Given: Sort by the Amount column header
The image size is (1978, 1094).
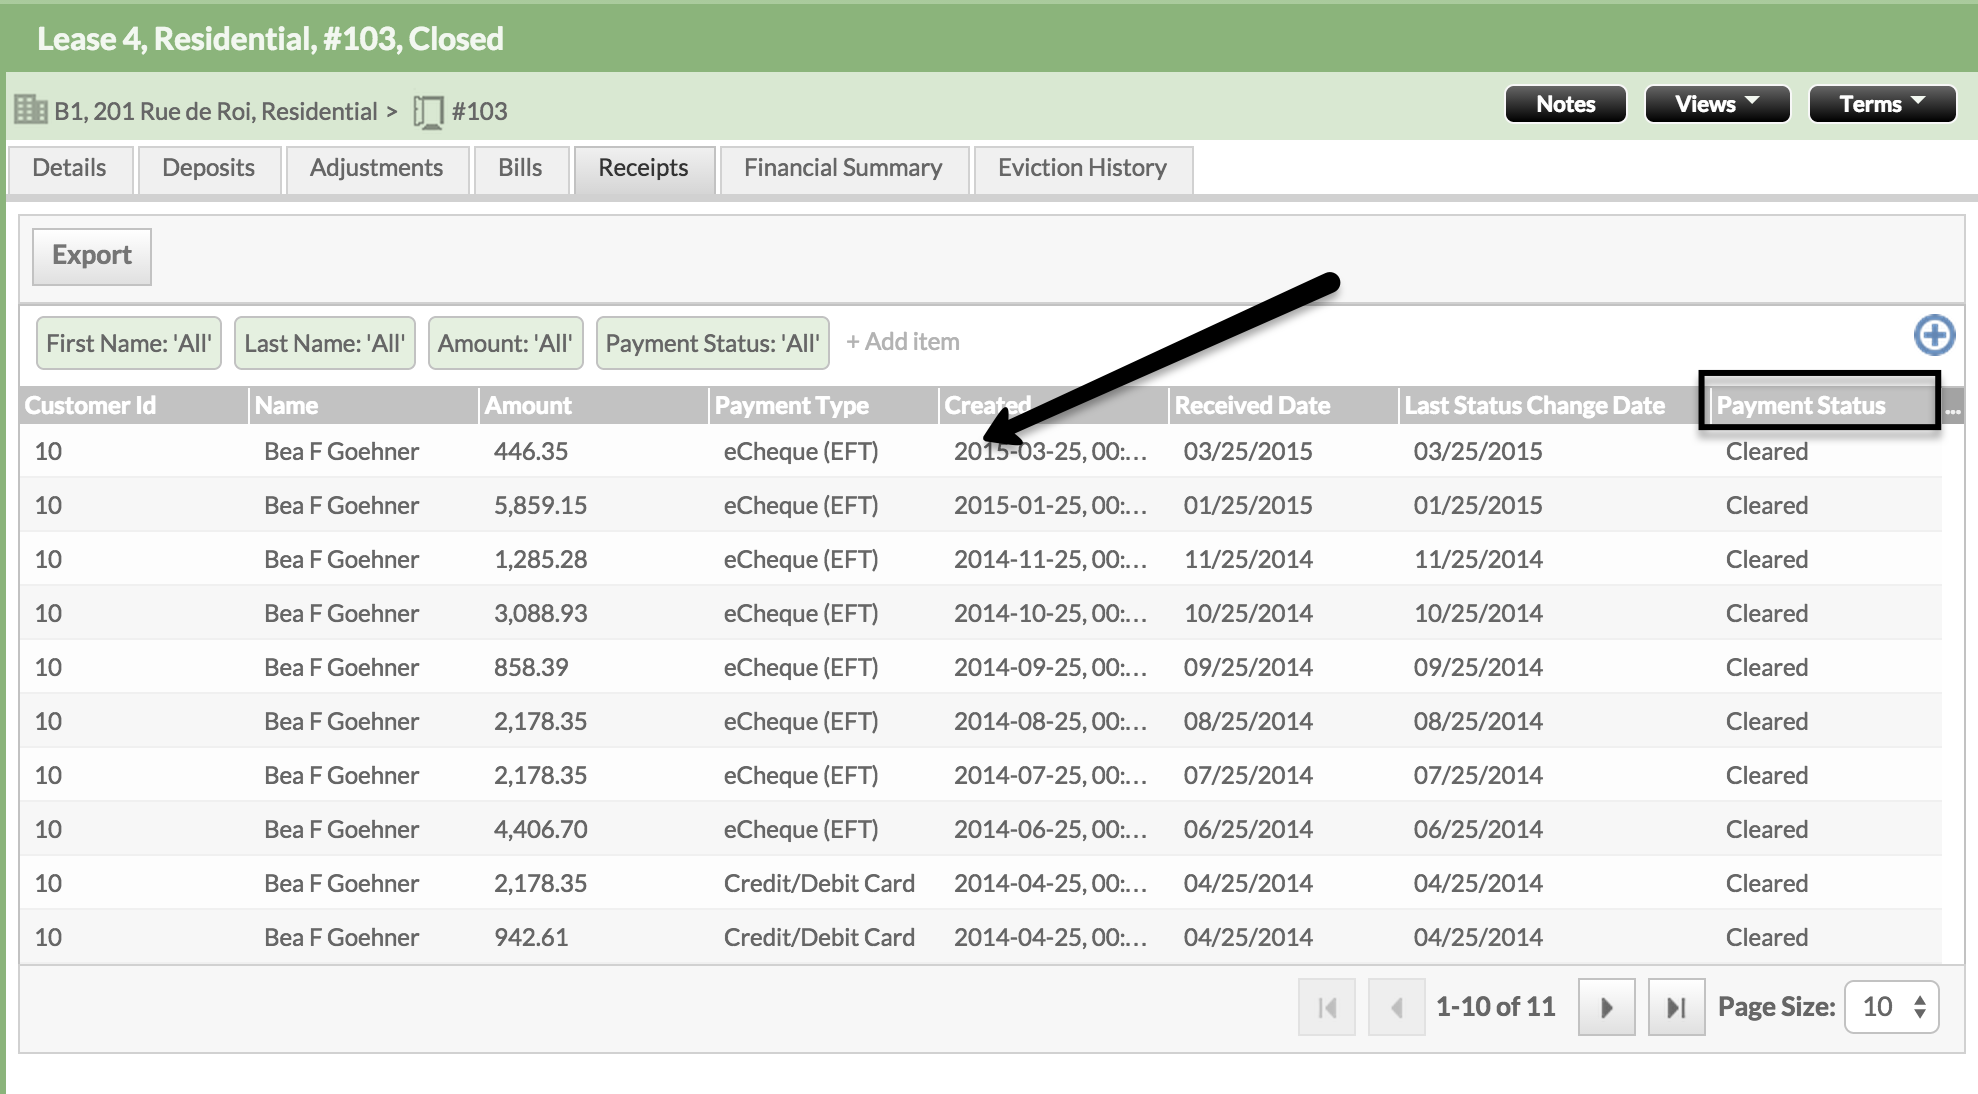Looking at the screenshot, I should (x=528, y=406).
